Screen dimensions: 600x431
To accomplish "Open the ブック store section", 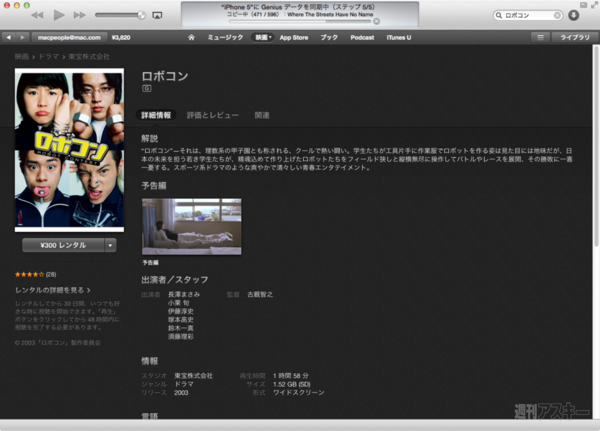I will tap(329, 38).
